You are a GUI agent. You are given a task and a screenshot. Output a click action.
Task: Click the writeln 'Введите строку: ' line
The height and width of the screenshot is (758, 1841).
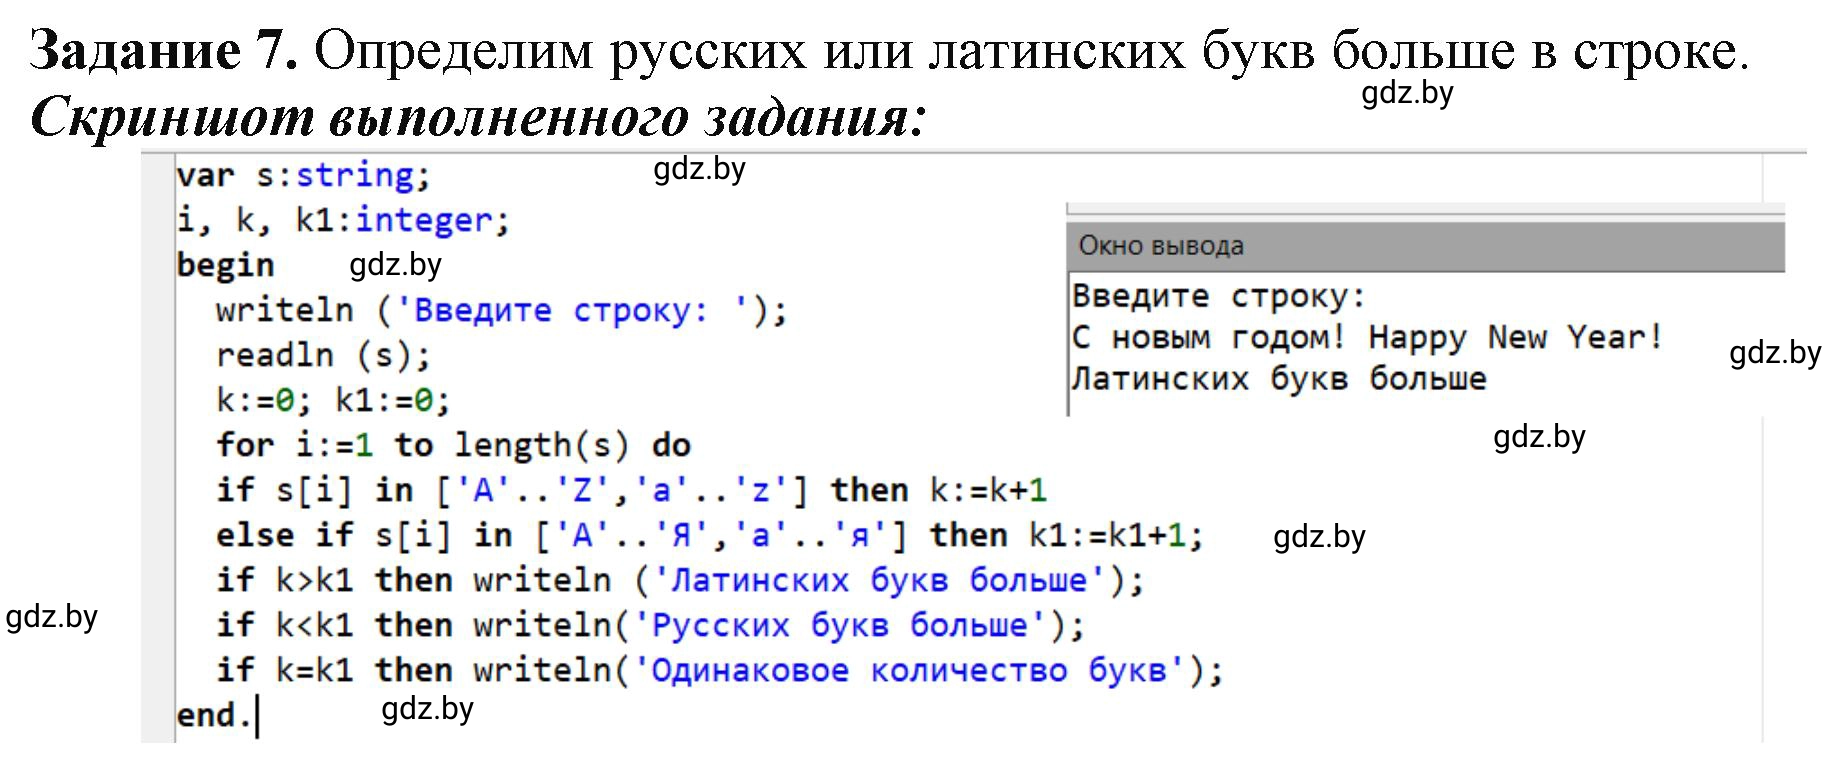click(501, 310)
